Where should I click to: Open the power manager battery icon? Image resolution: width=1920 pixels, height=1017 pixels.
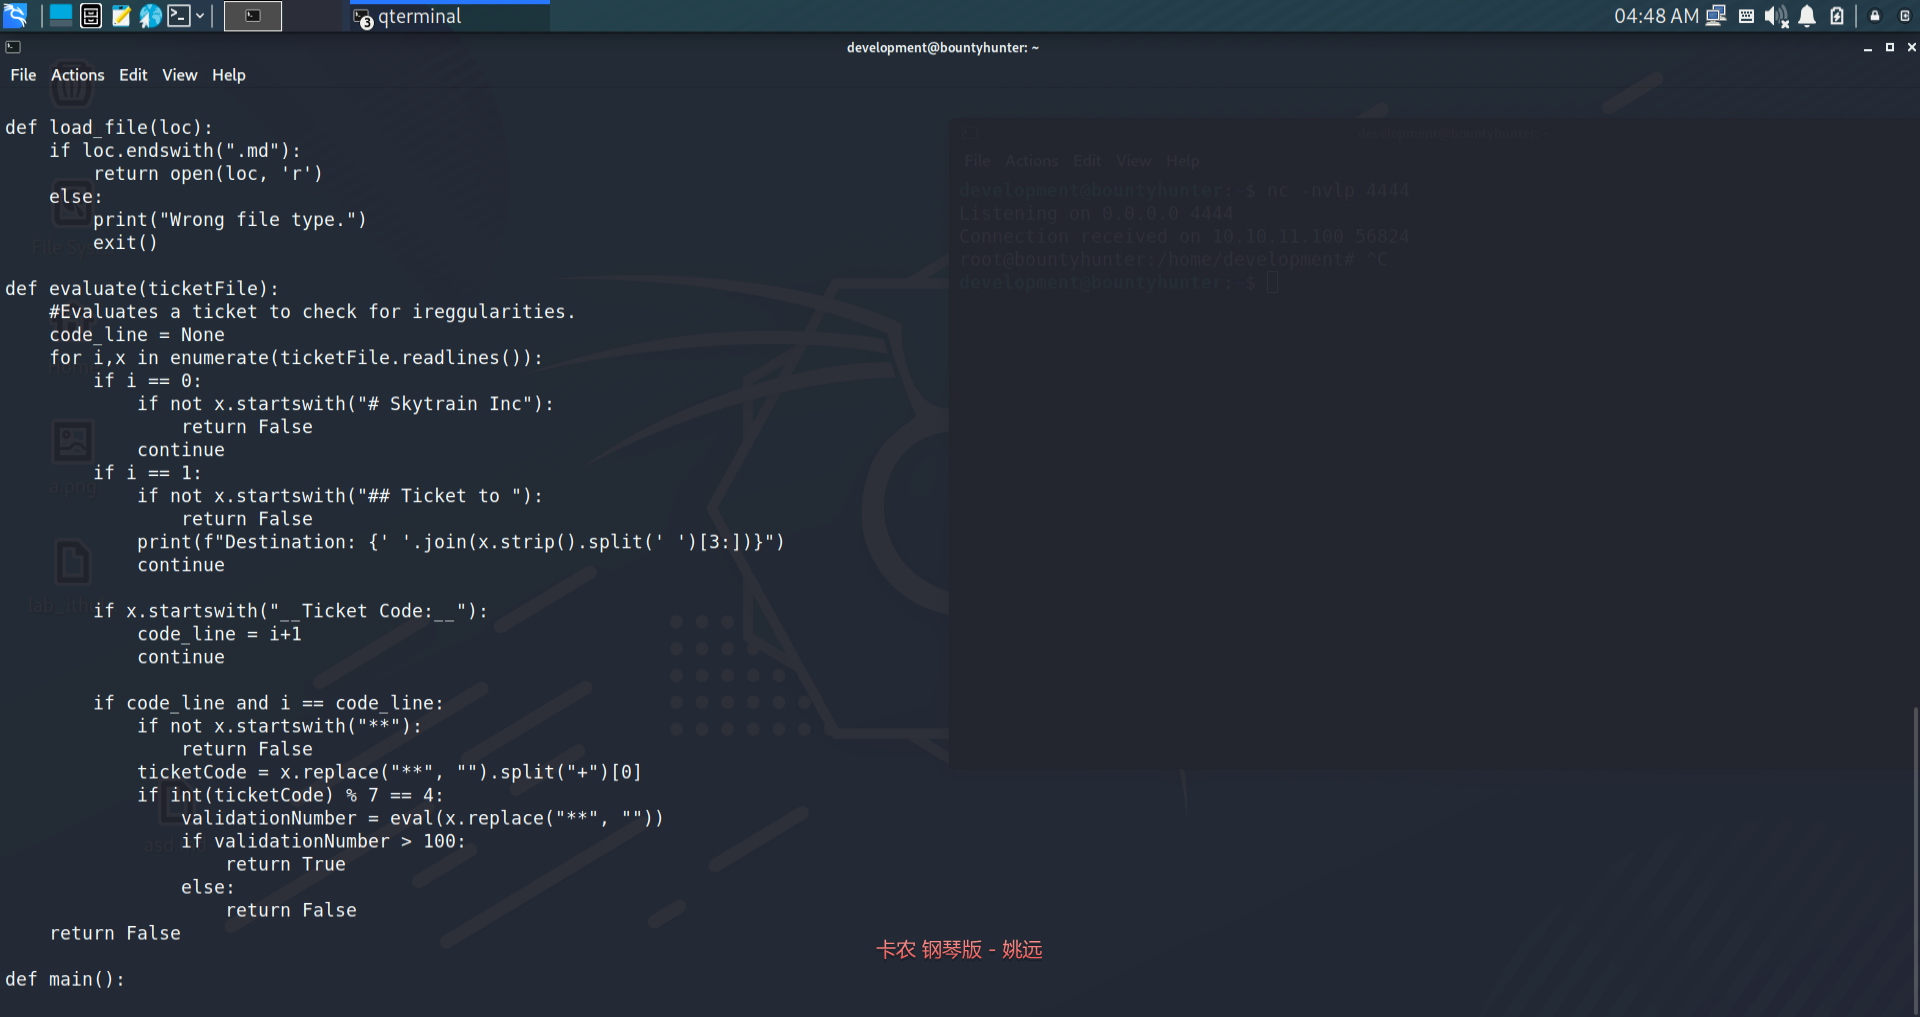(1837, 16)
